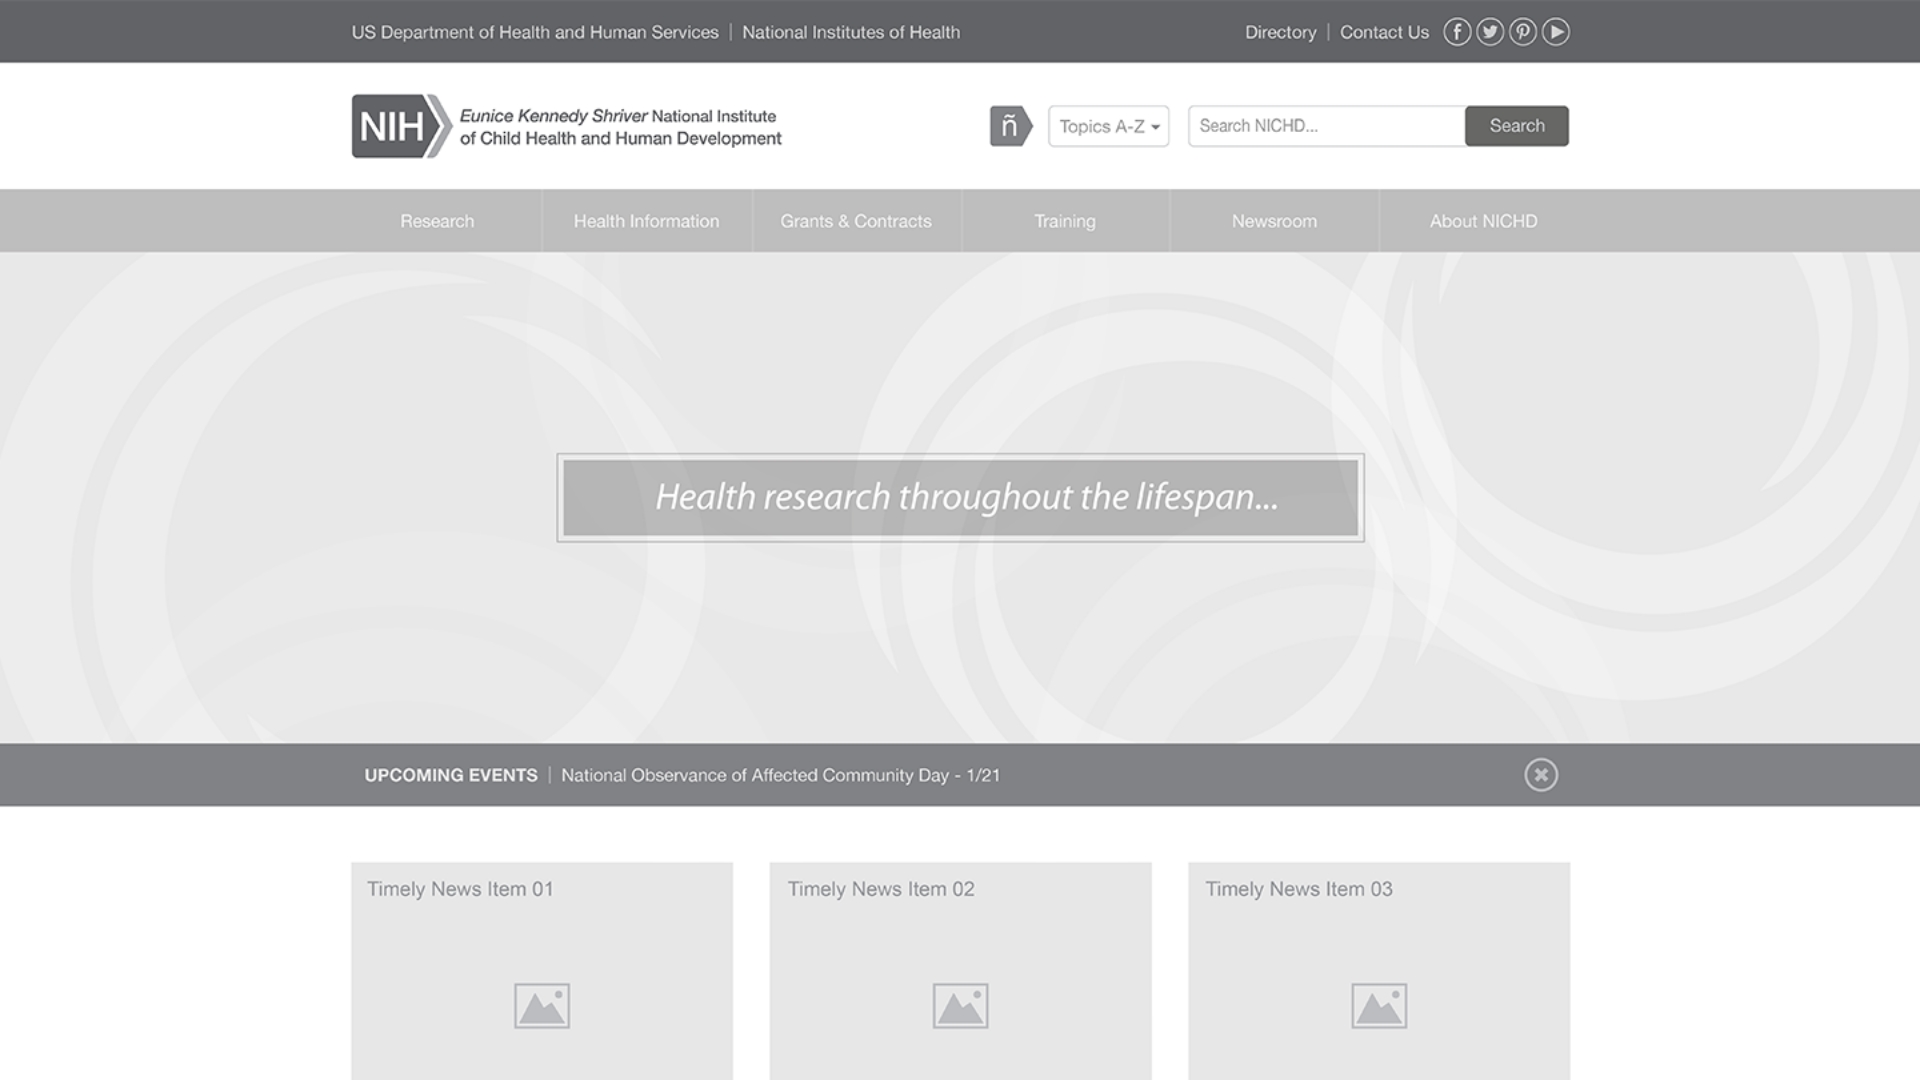Follow the Directory link

(x=1280, y=32)
